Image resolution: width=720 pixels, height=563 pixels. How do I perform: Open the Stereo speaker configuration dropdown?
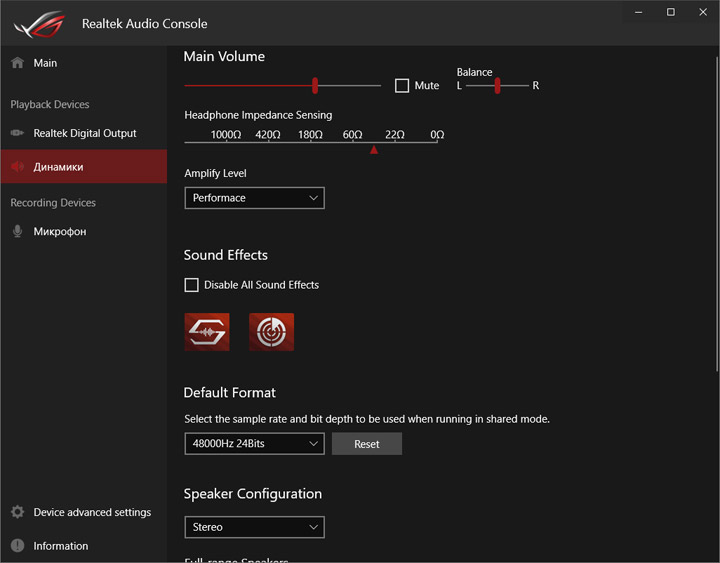[254, 527]
